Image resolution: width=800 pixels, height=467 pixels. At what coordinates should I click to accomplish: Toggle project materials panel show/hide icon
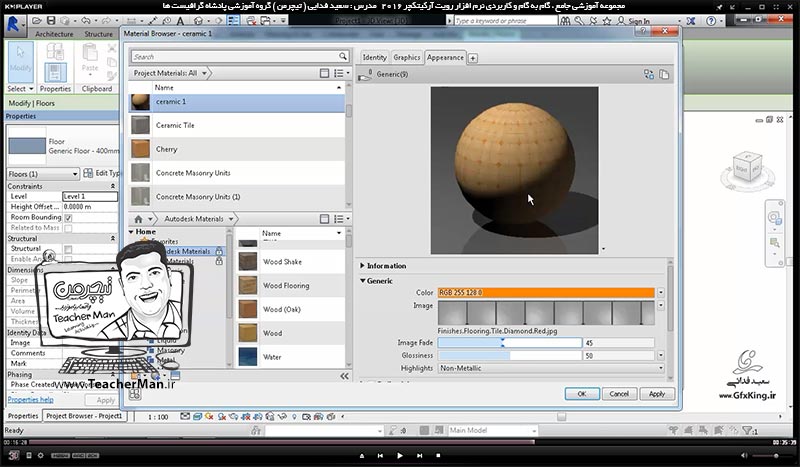(x=324, y=73)
